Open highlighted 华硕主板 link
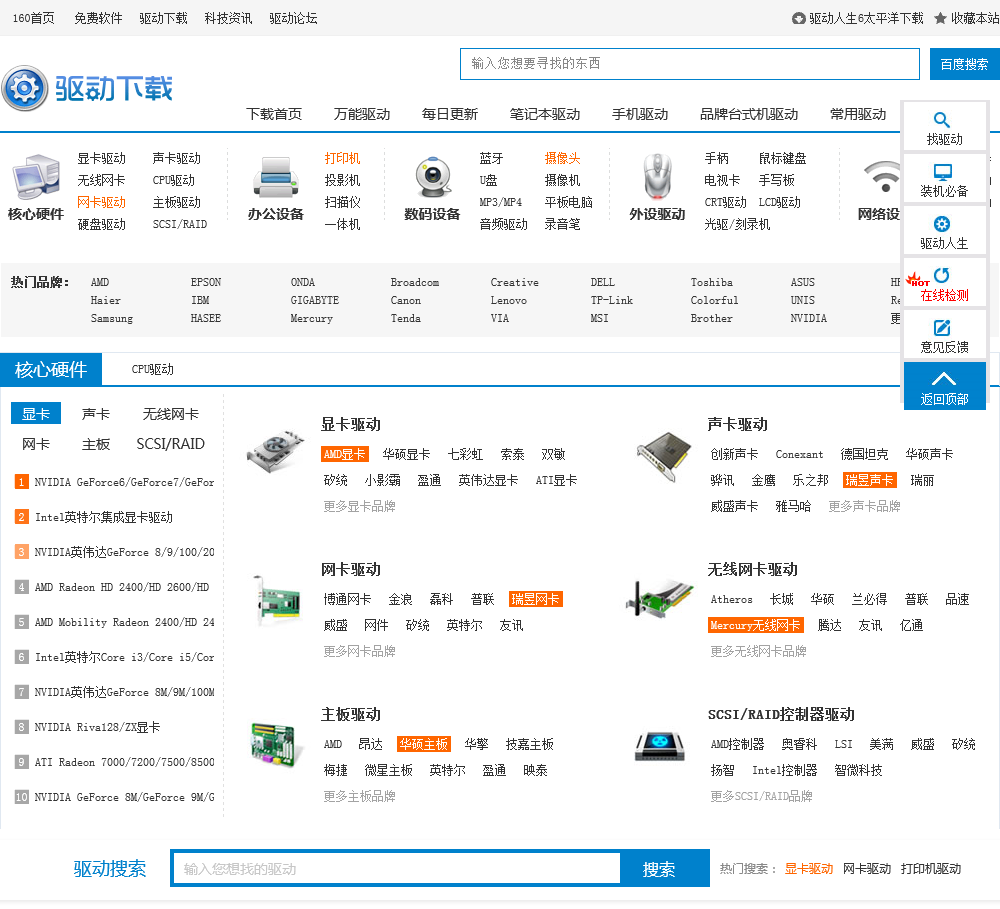This screenshot has height=909, width=1000. coord(423,744)
